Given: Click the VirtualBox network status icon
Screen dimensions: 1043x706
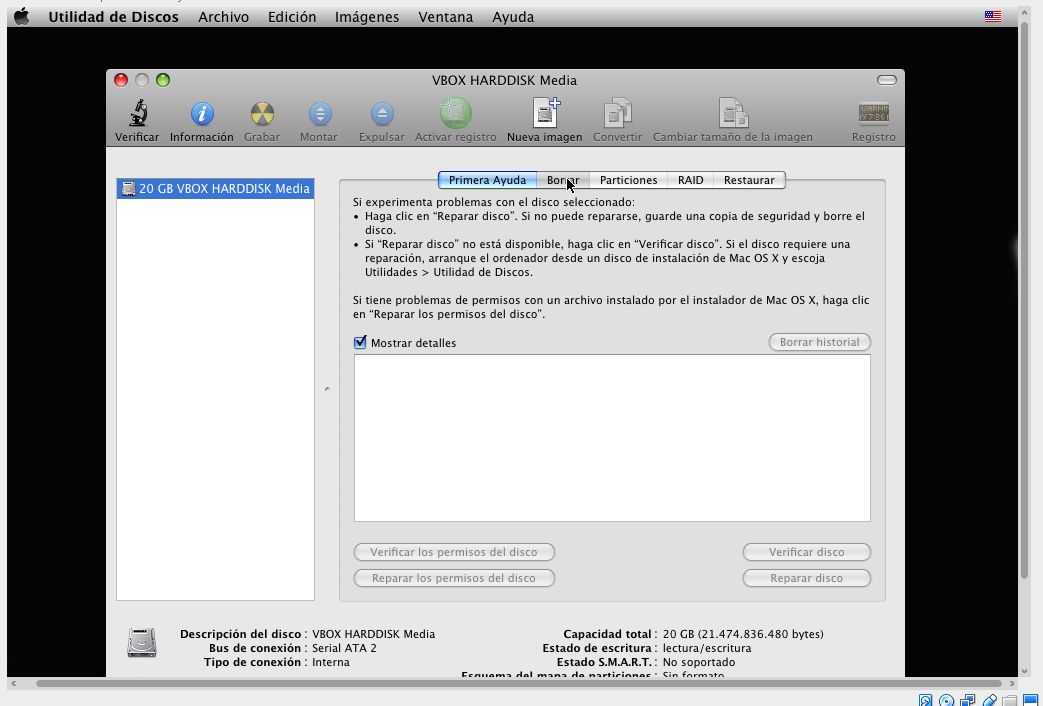Looking at the screenshot, I should coord(968,700).
